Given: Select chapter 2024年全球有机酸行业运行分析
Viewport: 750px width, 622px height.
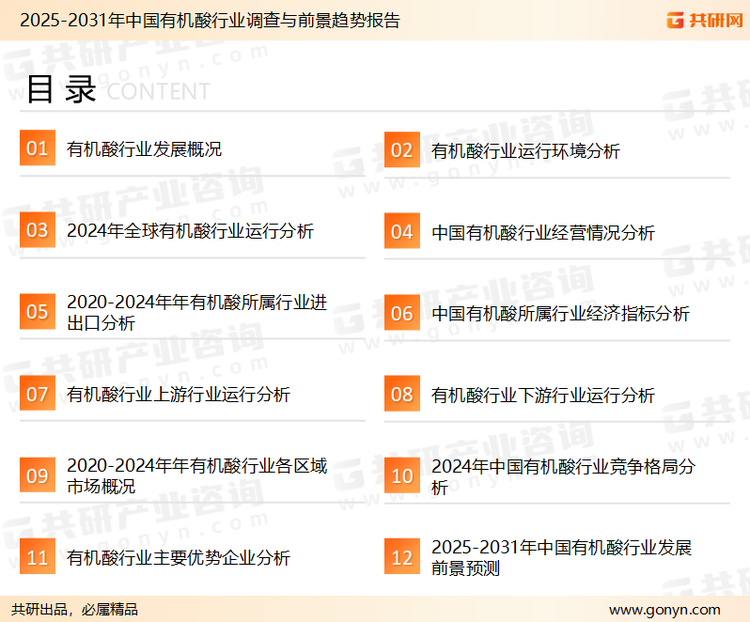Looking at the screenshot, I should [190, 231].
